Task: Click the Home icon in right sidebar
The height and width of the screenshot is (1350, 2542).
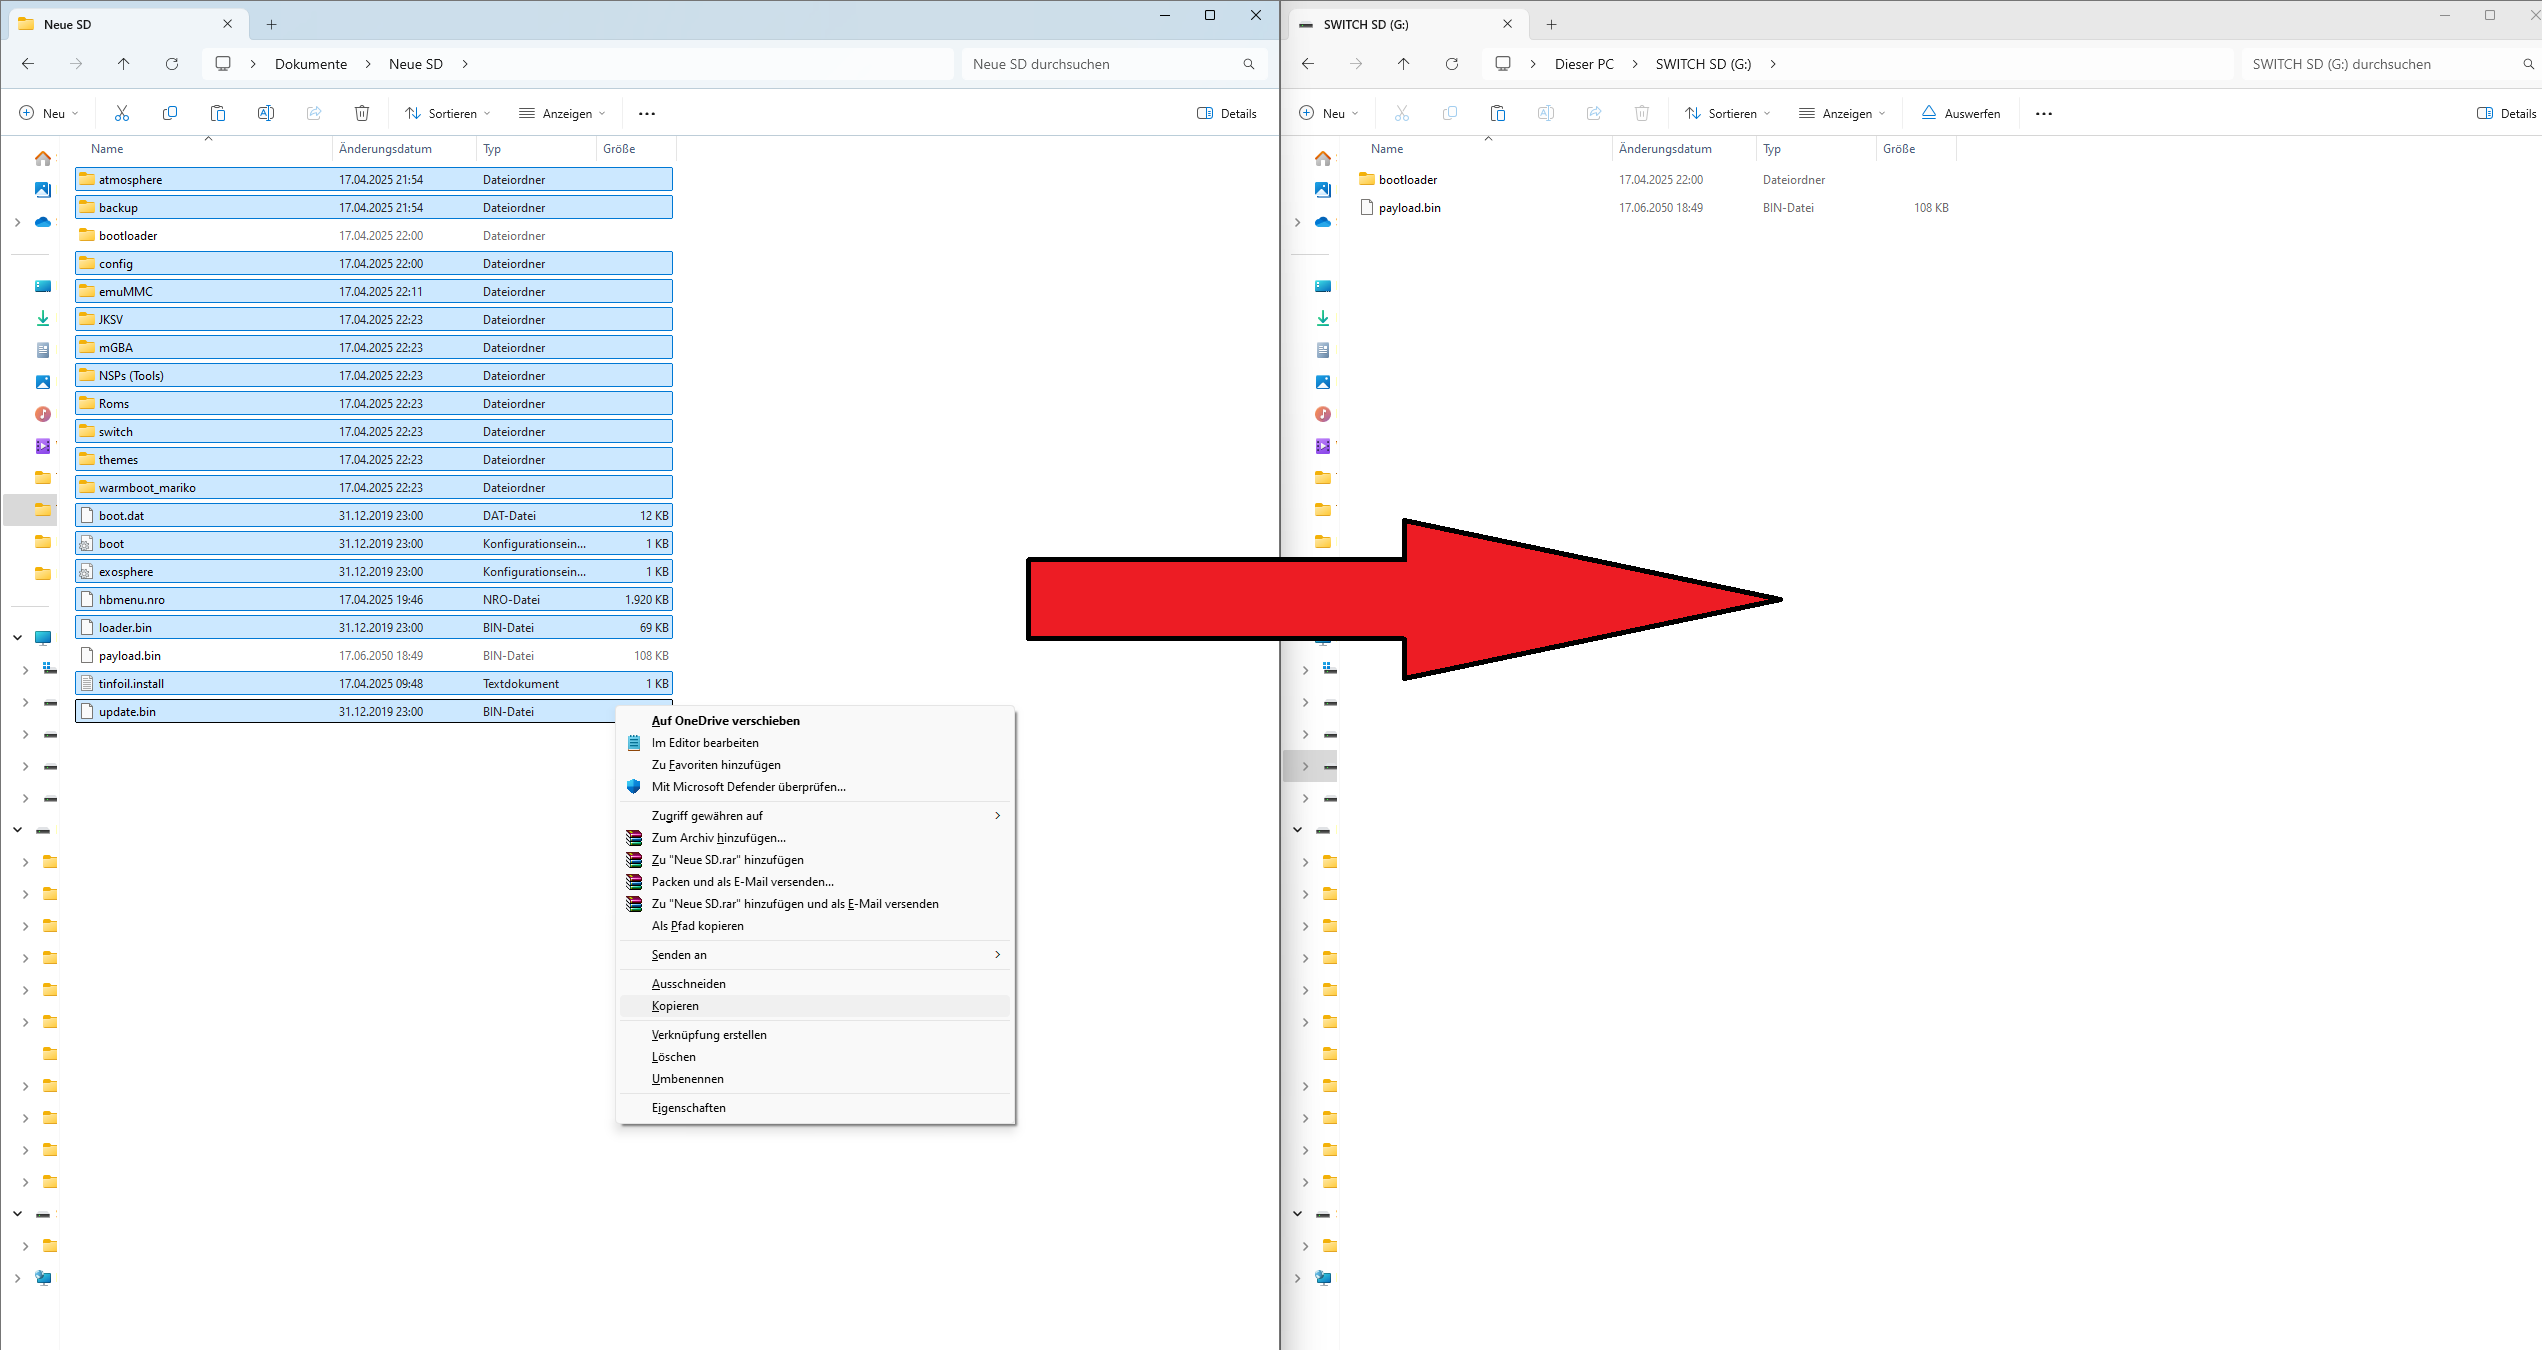Action: point(1322,158)
